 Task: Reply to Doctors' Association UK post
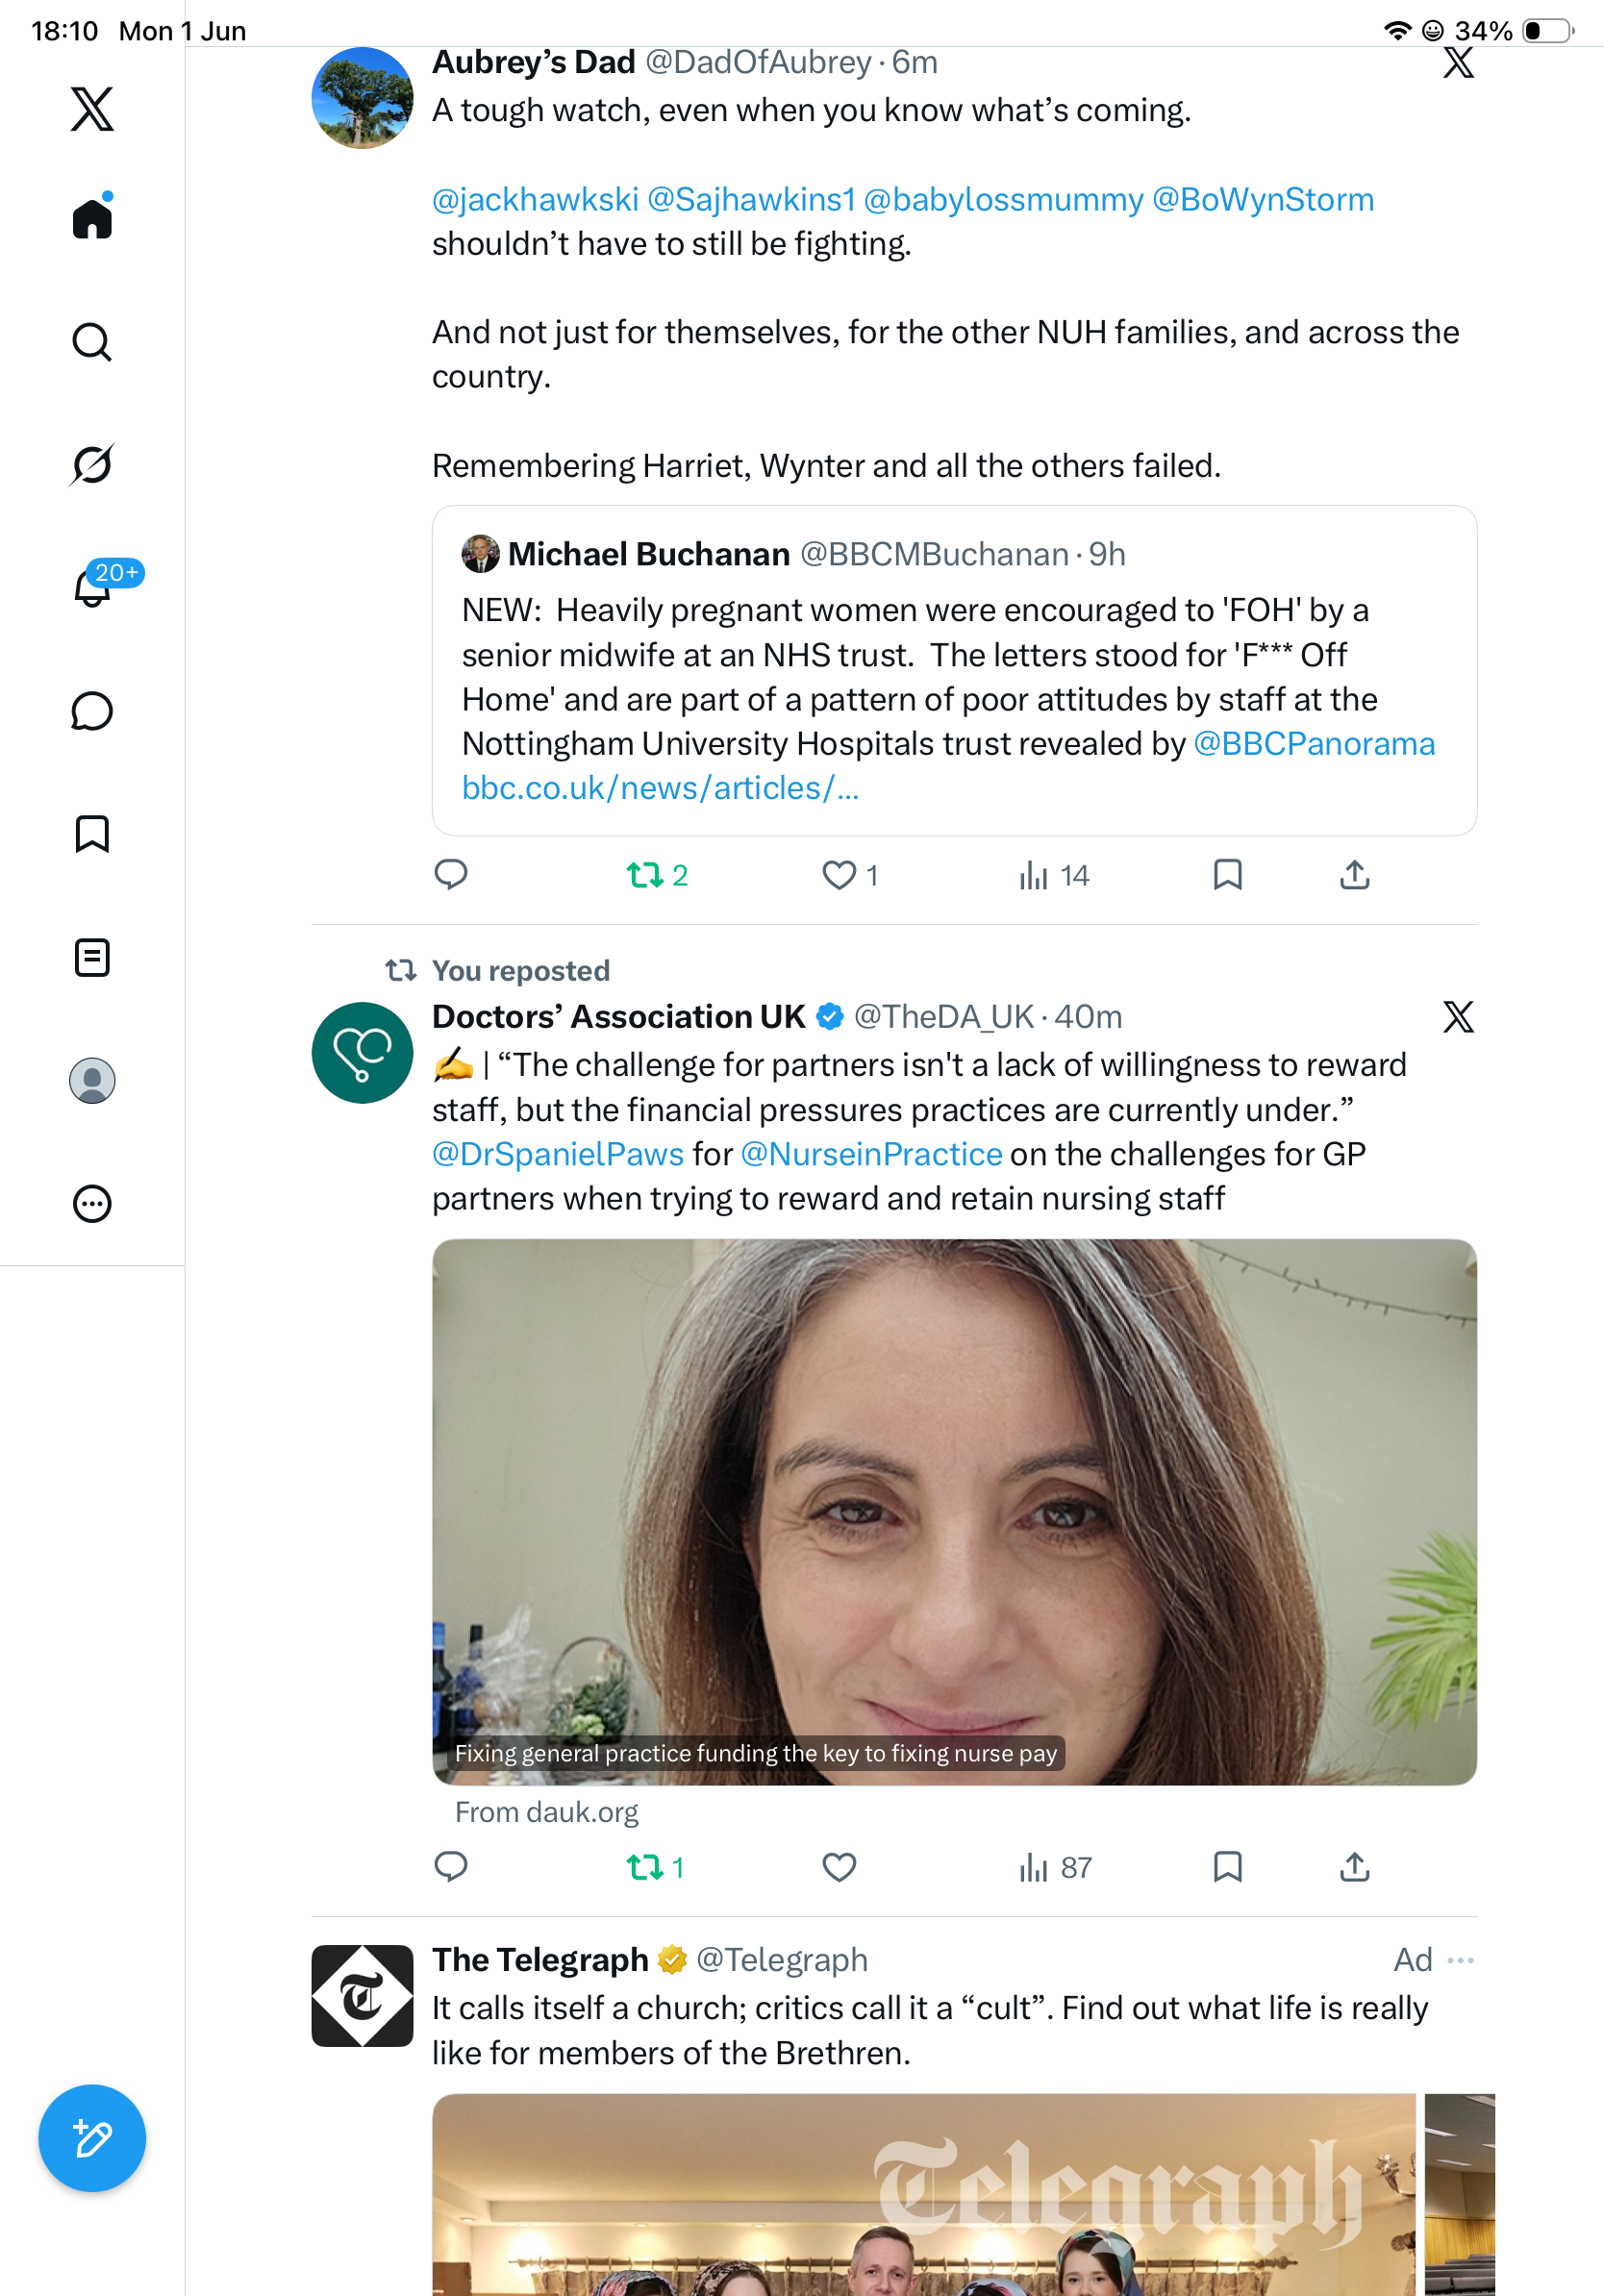tap(451, 1867)
